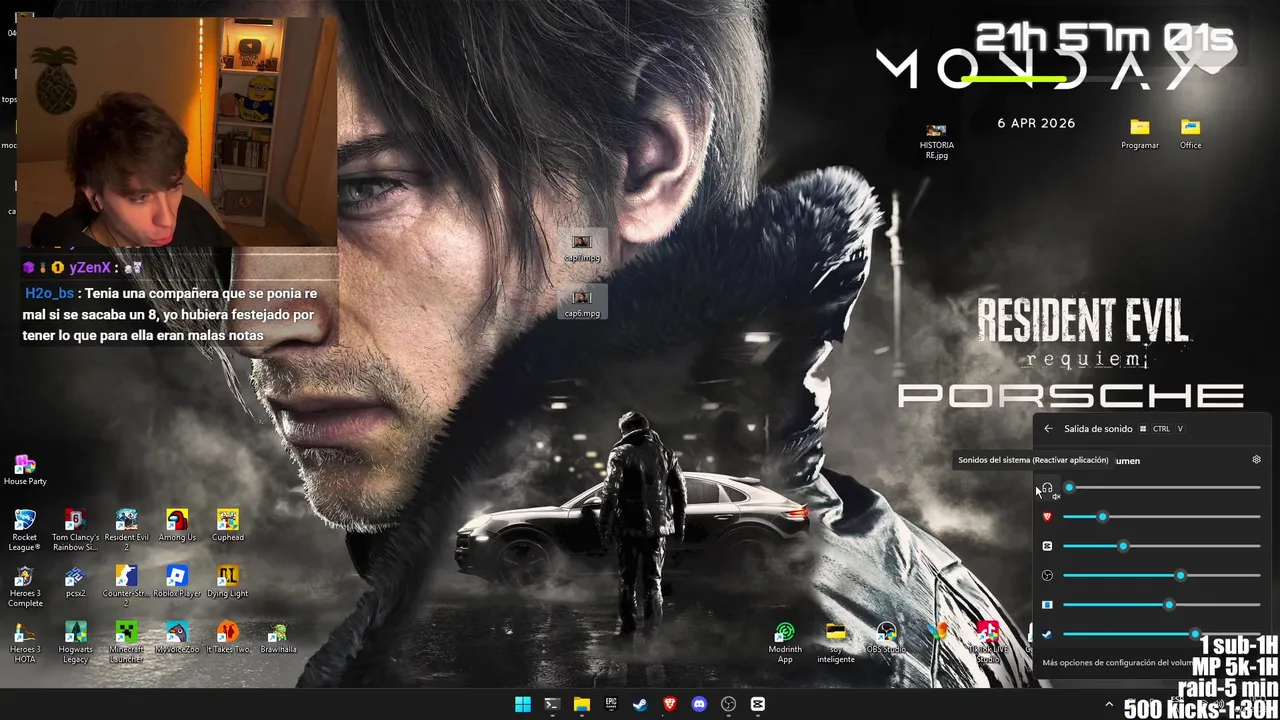Select the cap7.mpg video file
The height and width of the screenshot is (720, 1280).
click(582, 248)
